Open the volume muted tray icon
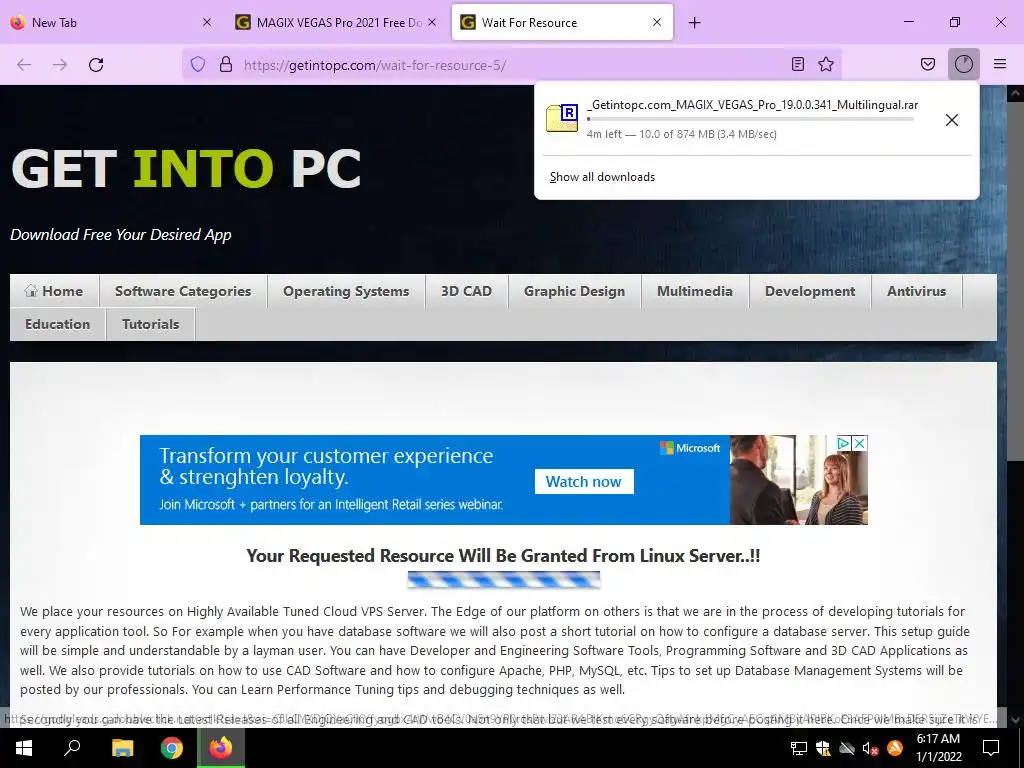Image resolution: width=1024 pixels, height=768 pixels. pos(870,748)
